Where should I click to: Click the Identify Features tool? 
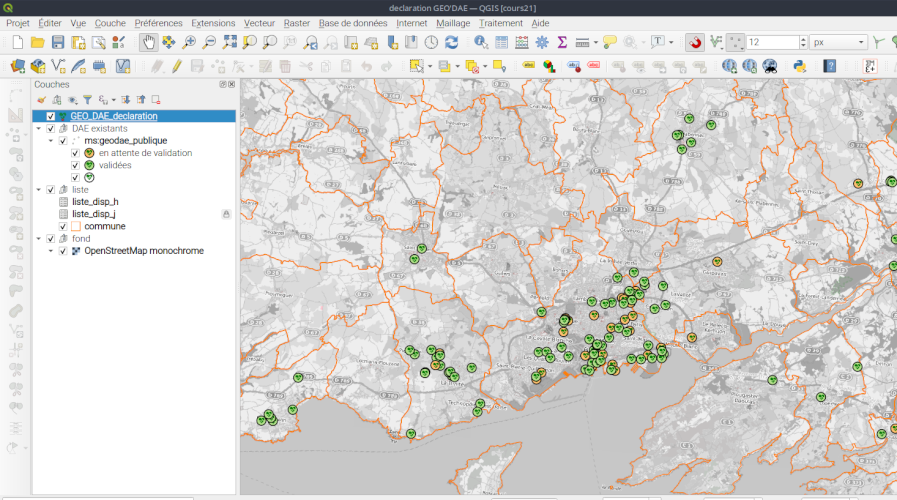pos(480,42)
